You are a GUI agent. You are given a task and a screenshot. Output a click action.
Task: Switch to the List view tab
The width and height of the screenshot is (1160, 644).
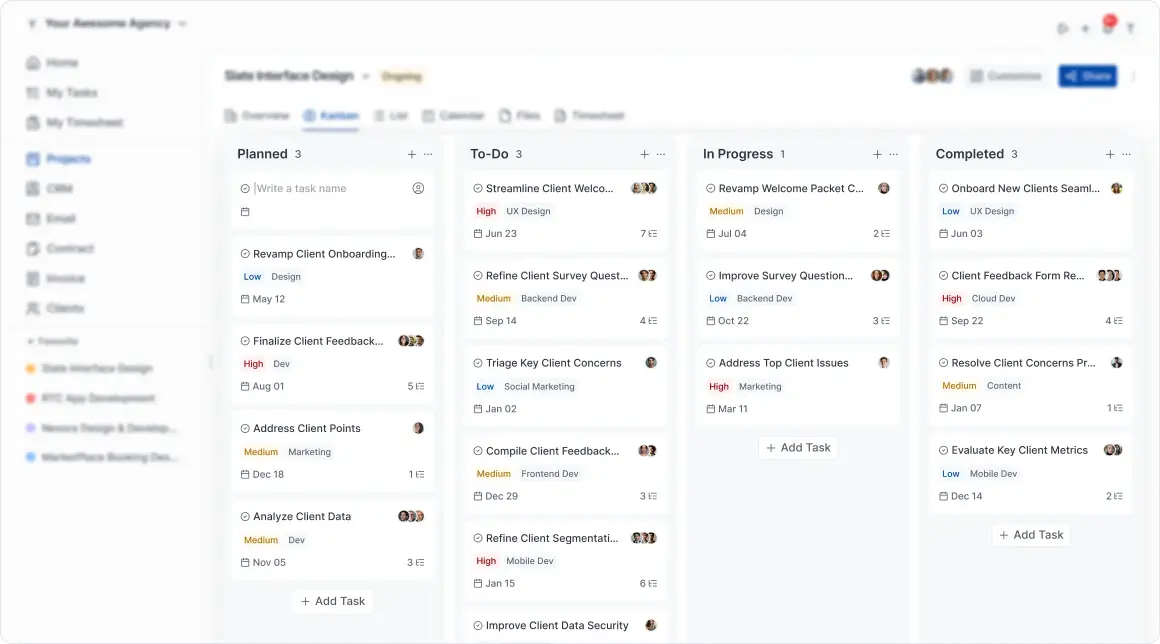[x=391, y=116]
